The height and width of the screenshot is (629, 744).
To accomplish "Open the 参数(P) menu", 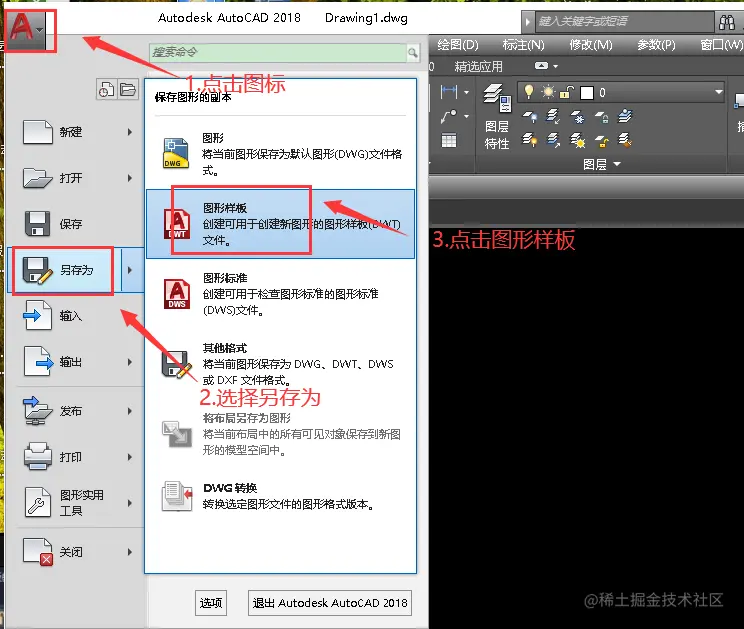I will pos(656,45).
